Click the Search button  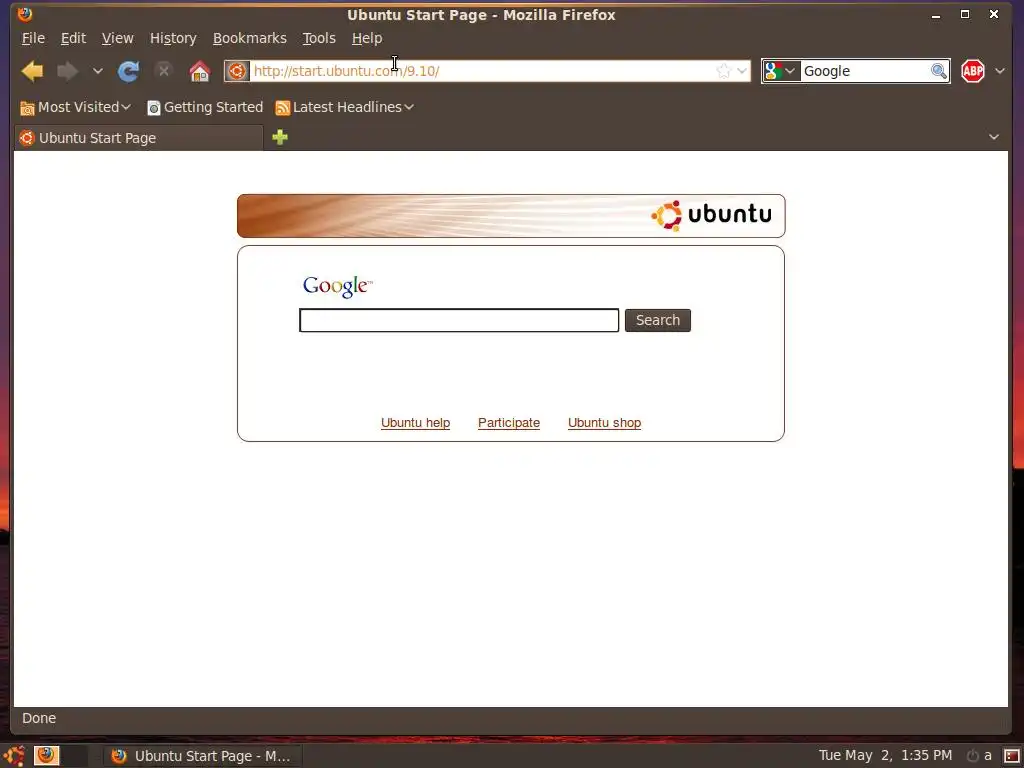pos(658,321)
